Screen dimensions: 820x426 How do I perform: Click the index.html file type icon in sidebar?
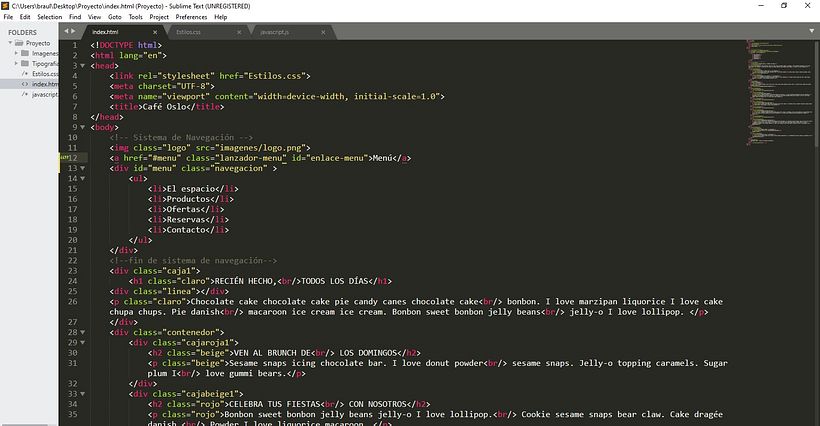(25, 84)
